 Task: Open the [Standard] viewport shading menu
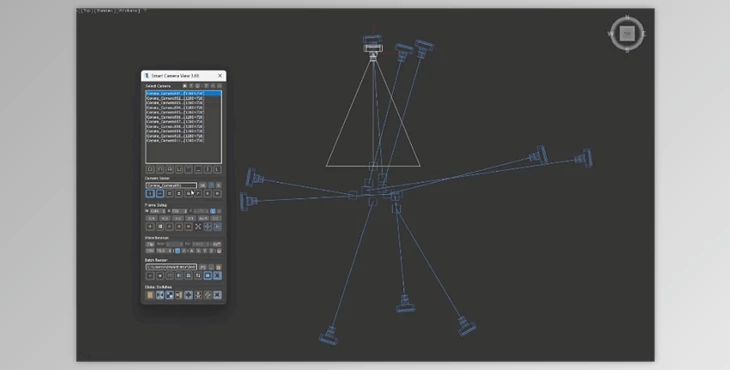click(105, 10)
